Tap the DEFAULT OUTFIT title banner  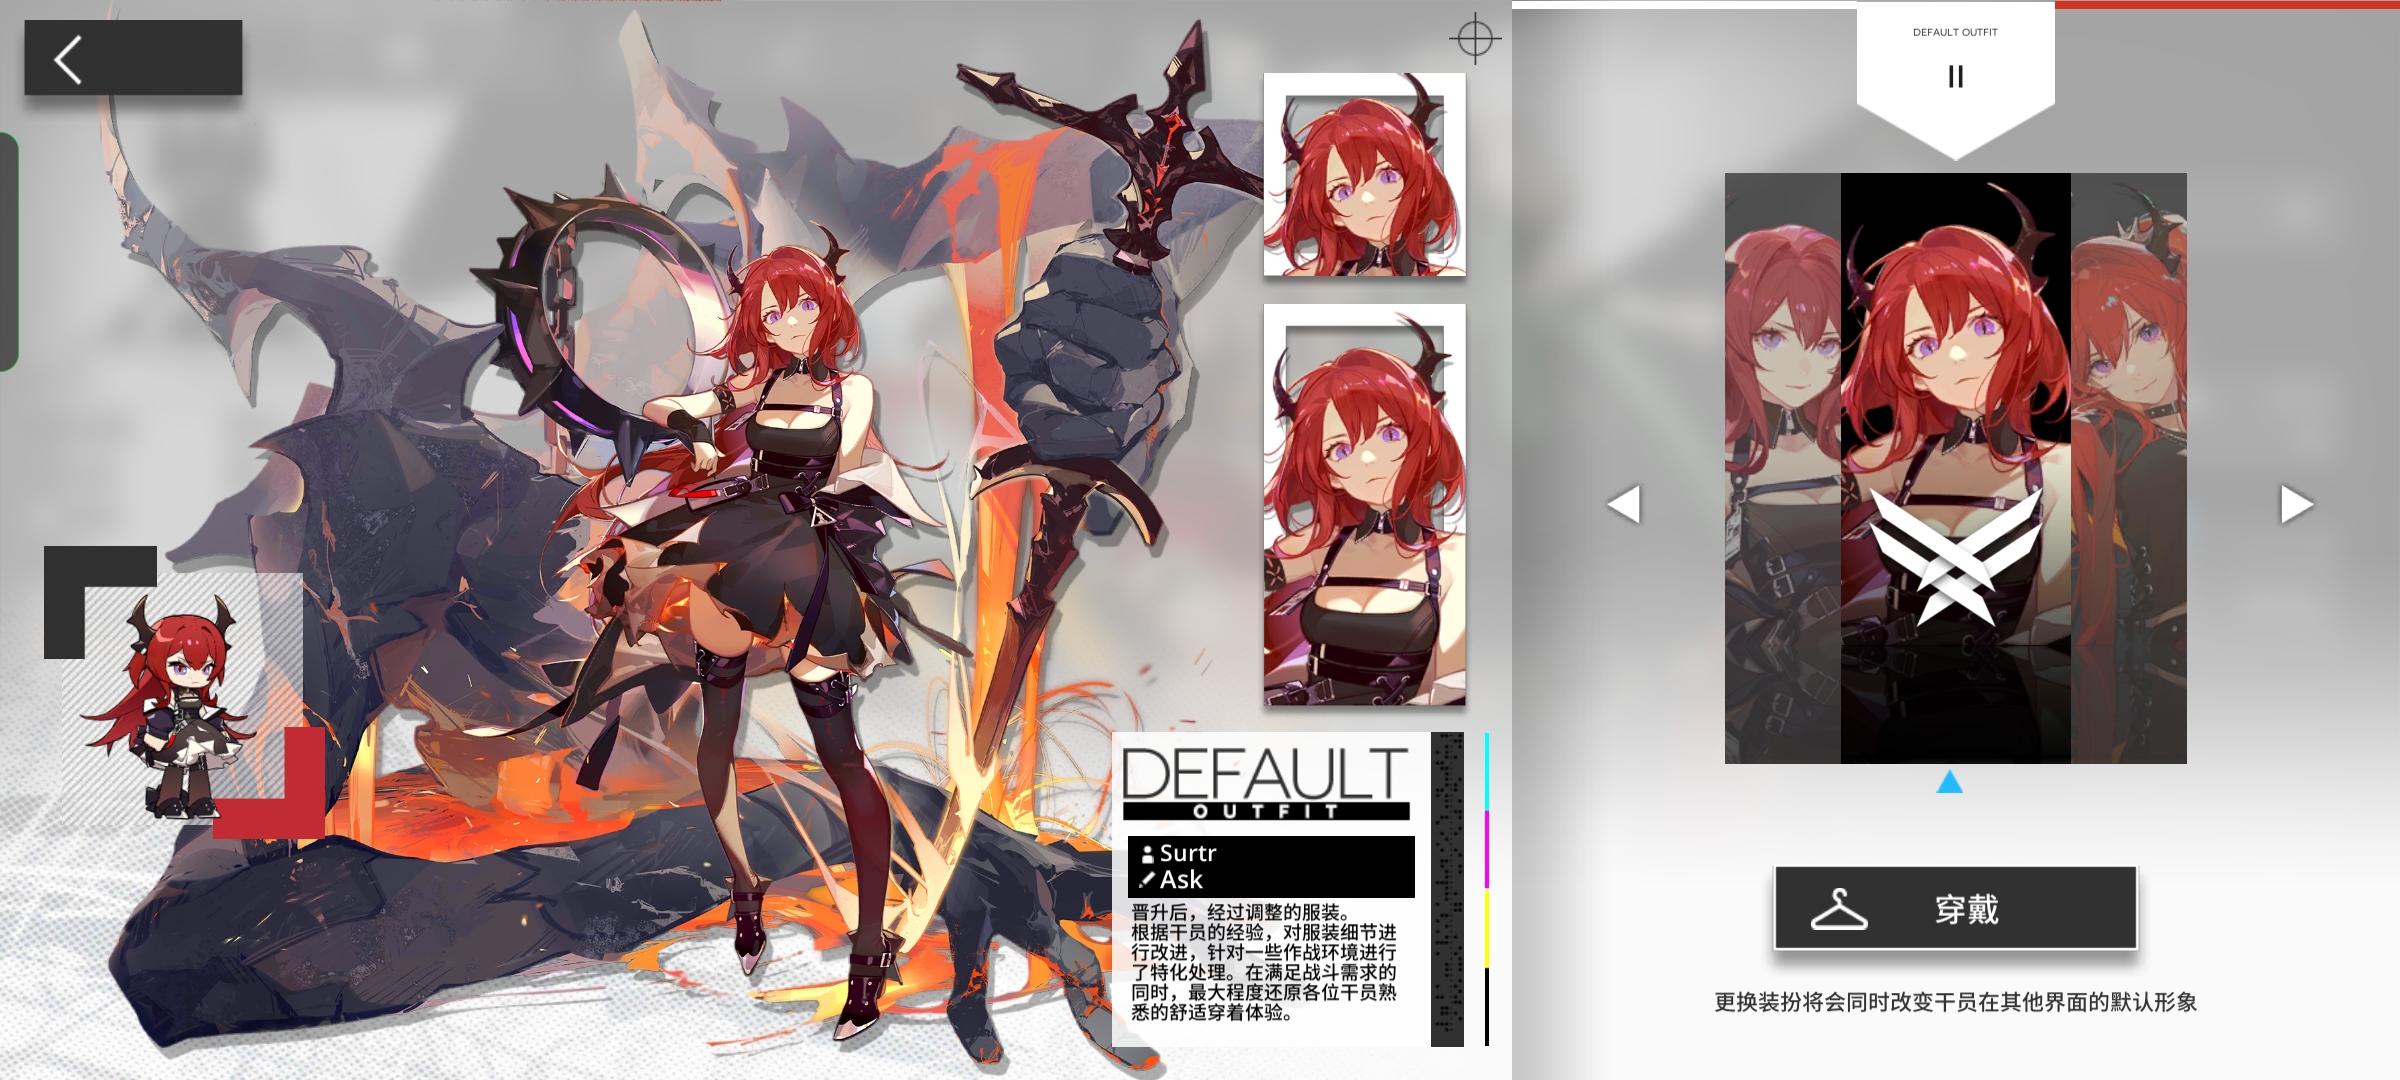tap(1265, 784)
